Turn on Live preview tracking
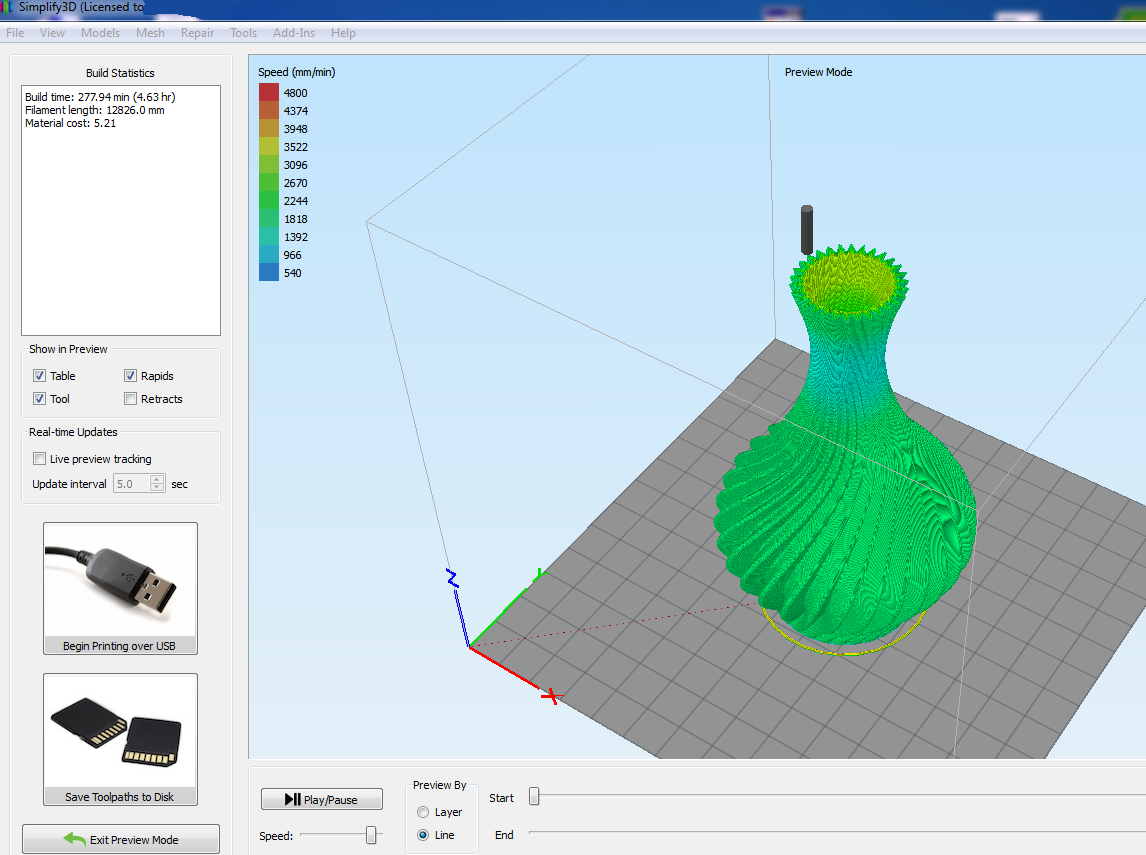The width and height of the screenshot is (1146, 855). (40, 459)
